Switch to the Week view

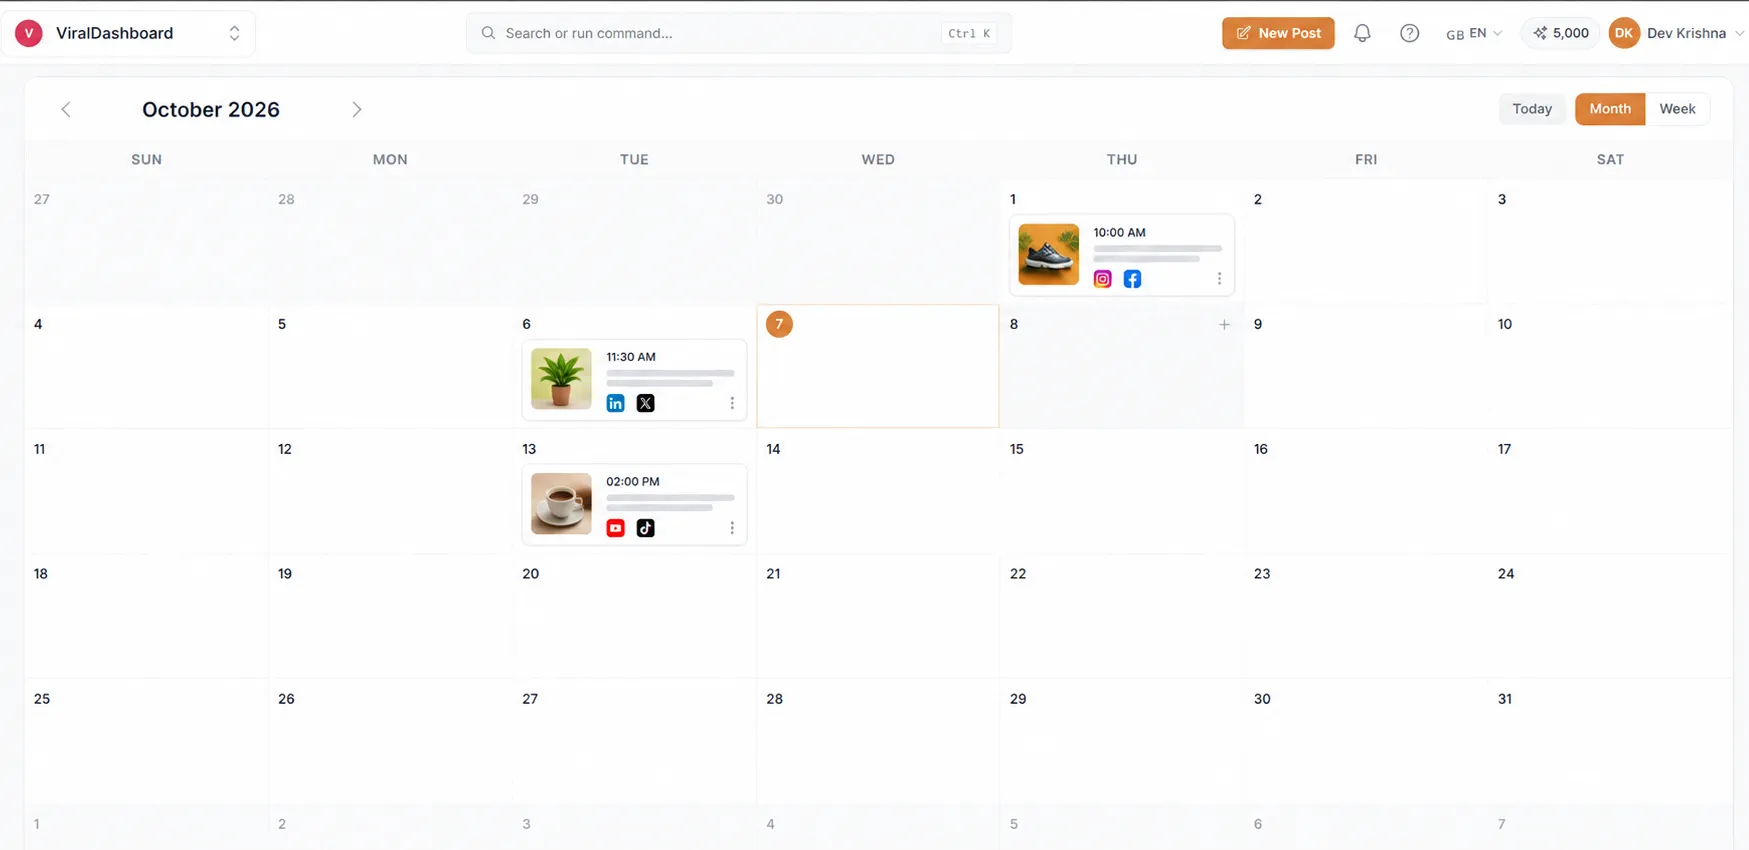(x=1677, y=109)
